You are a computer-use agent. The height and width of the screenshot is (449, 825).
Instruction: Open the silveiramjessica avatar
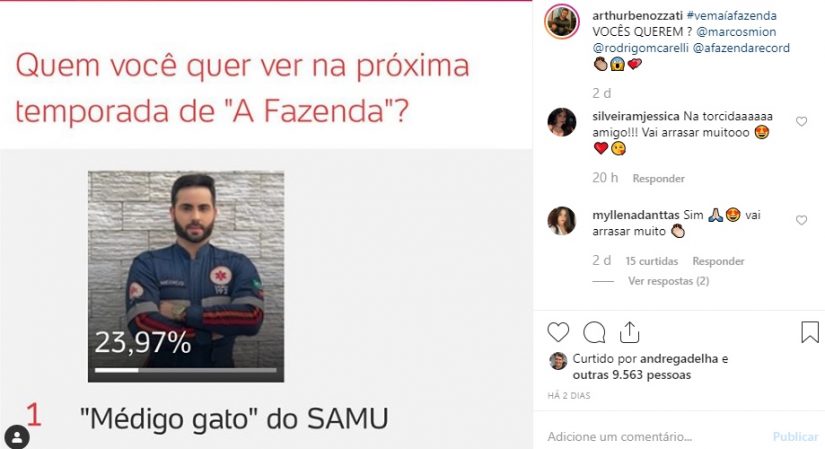(562, 122)
